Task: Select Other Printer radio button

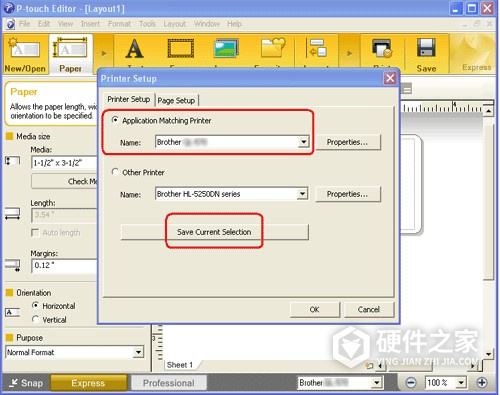Action: click(x=115, y=172)
